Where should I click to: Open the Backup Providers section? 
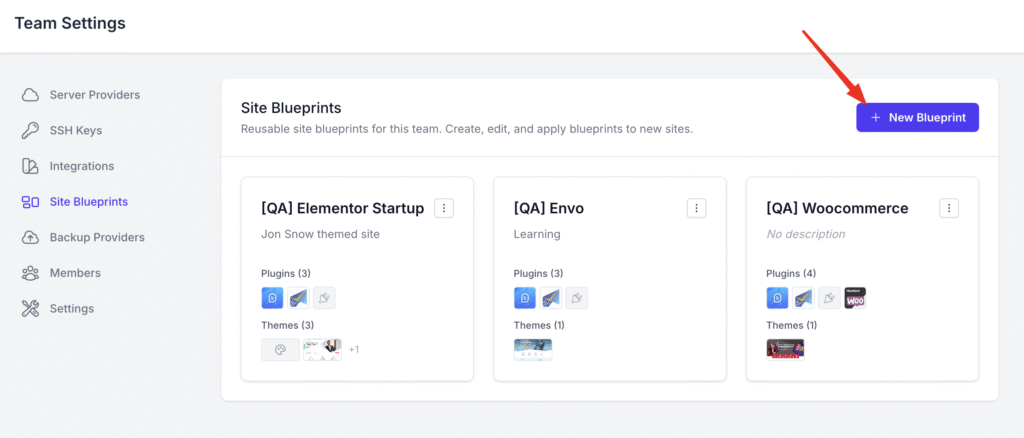97,238
